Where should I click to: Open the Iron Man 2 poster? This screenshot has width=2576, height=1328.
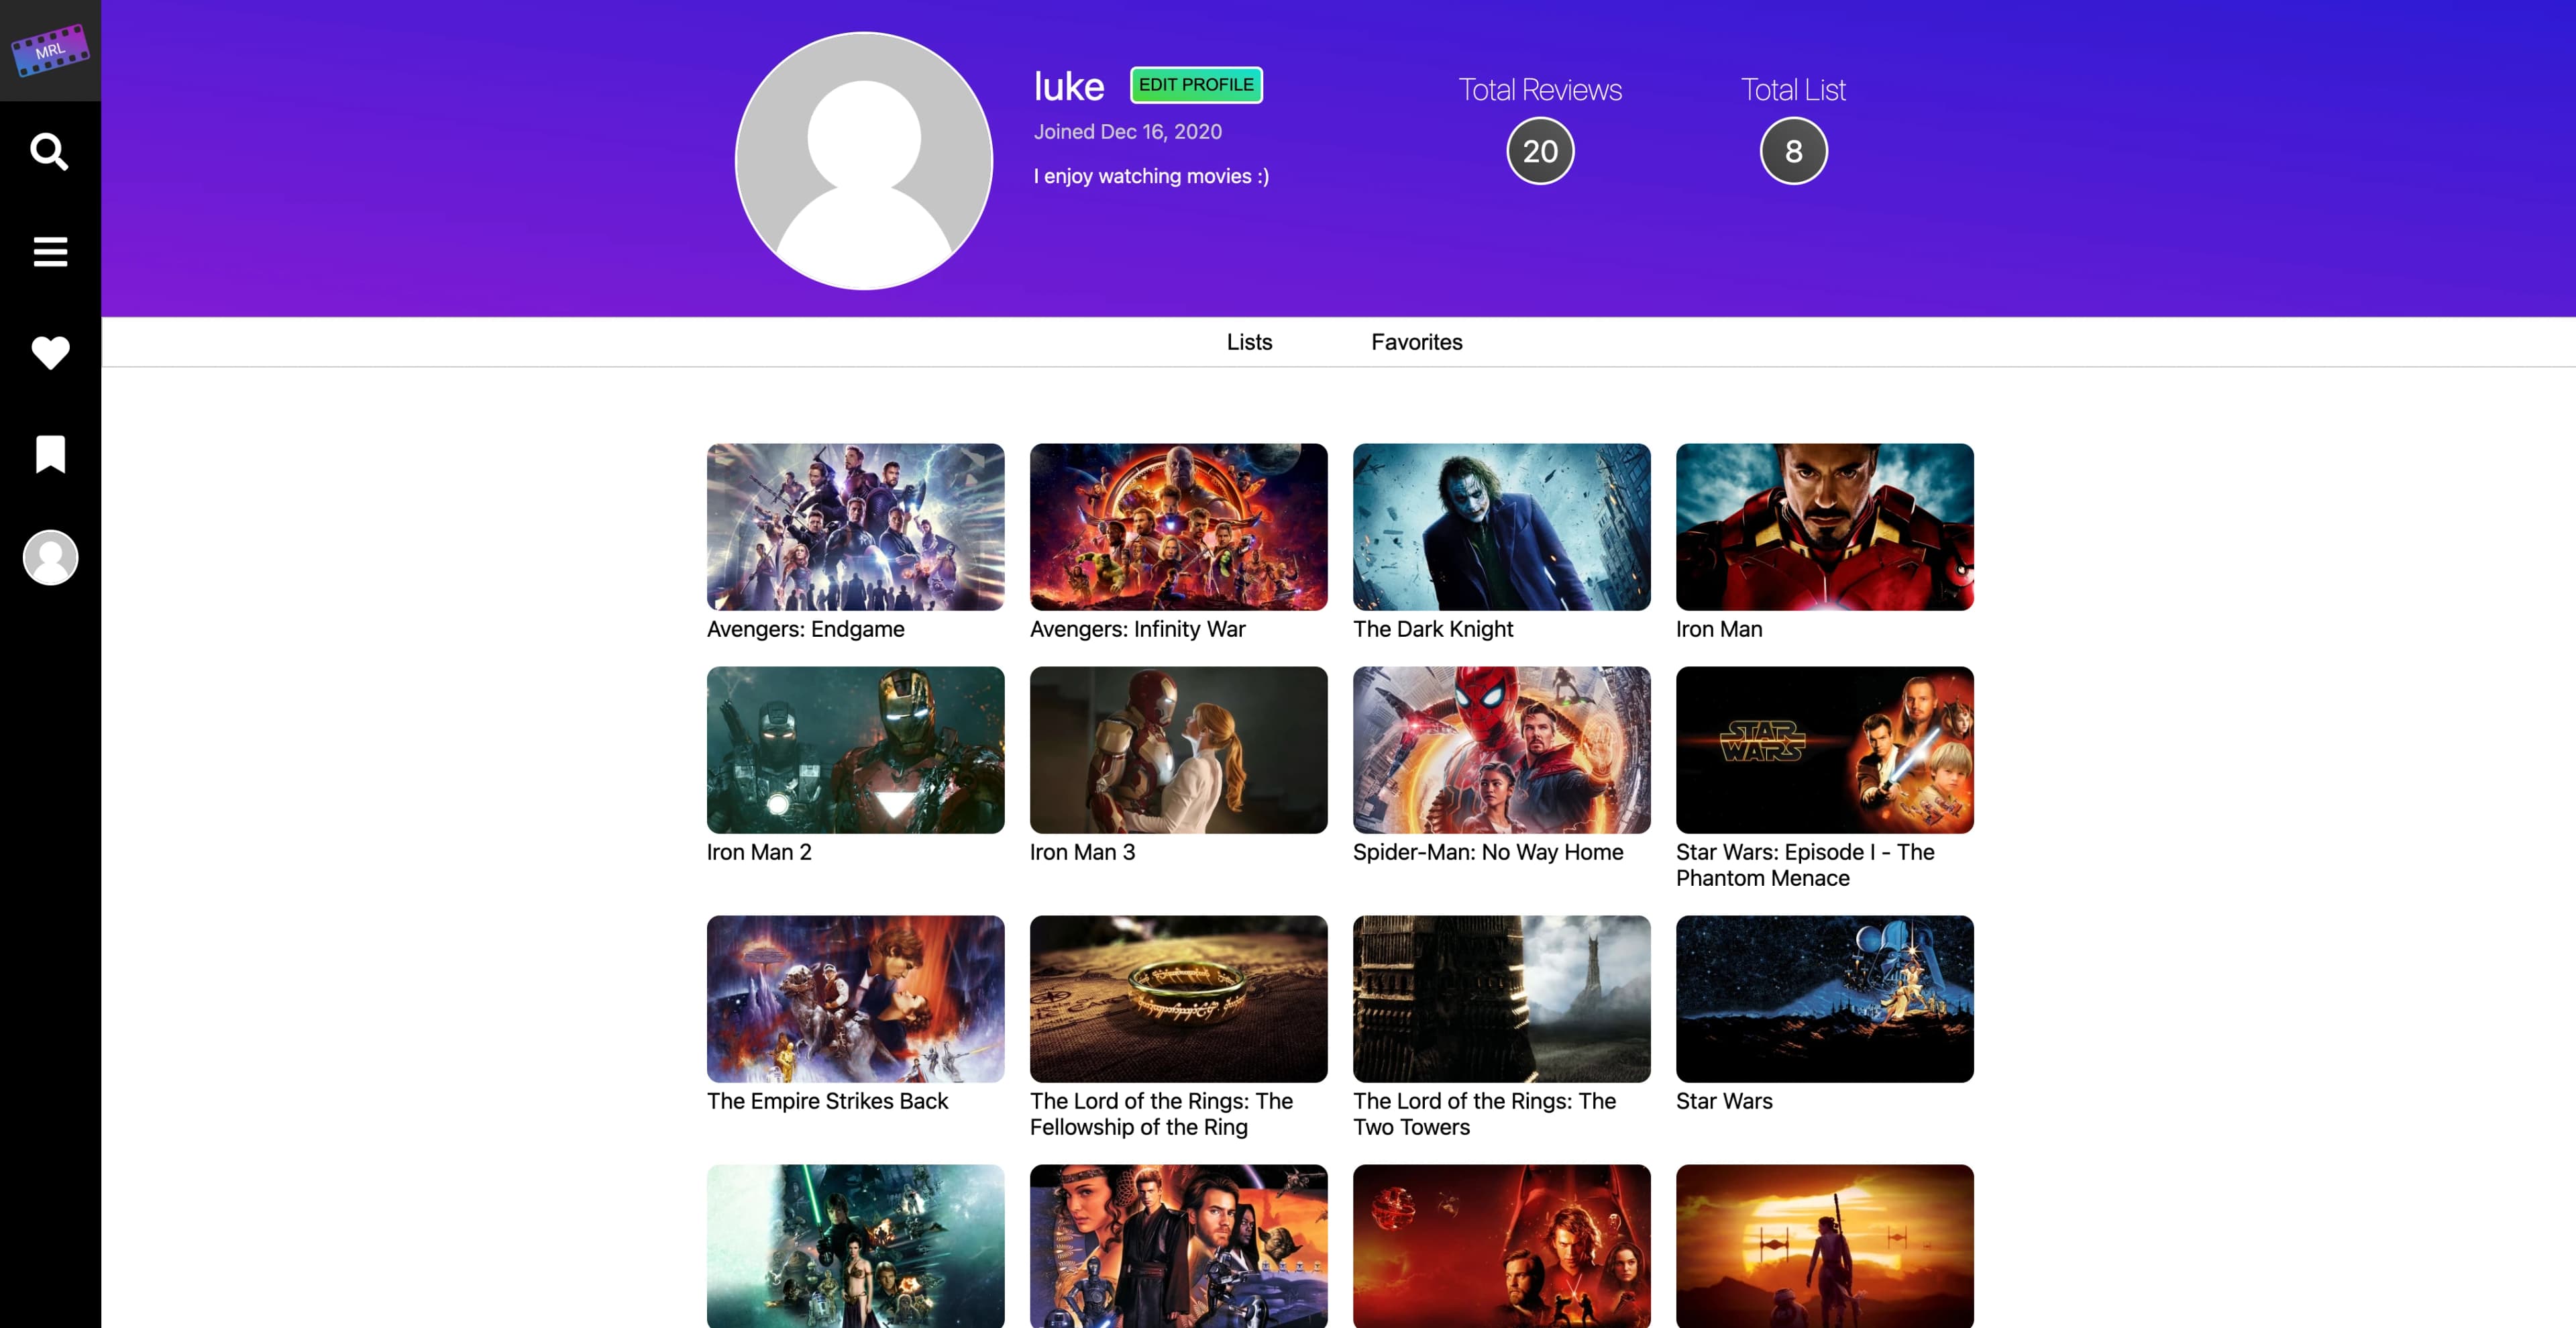(x=855, y=750)
